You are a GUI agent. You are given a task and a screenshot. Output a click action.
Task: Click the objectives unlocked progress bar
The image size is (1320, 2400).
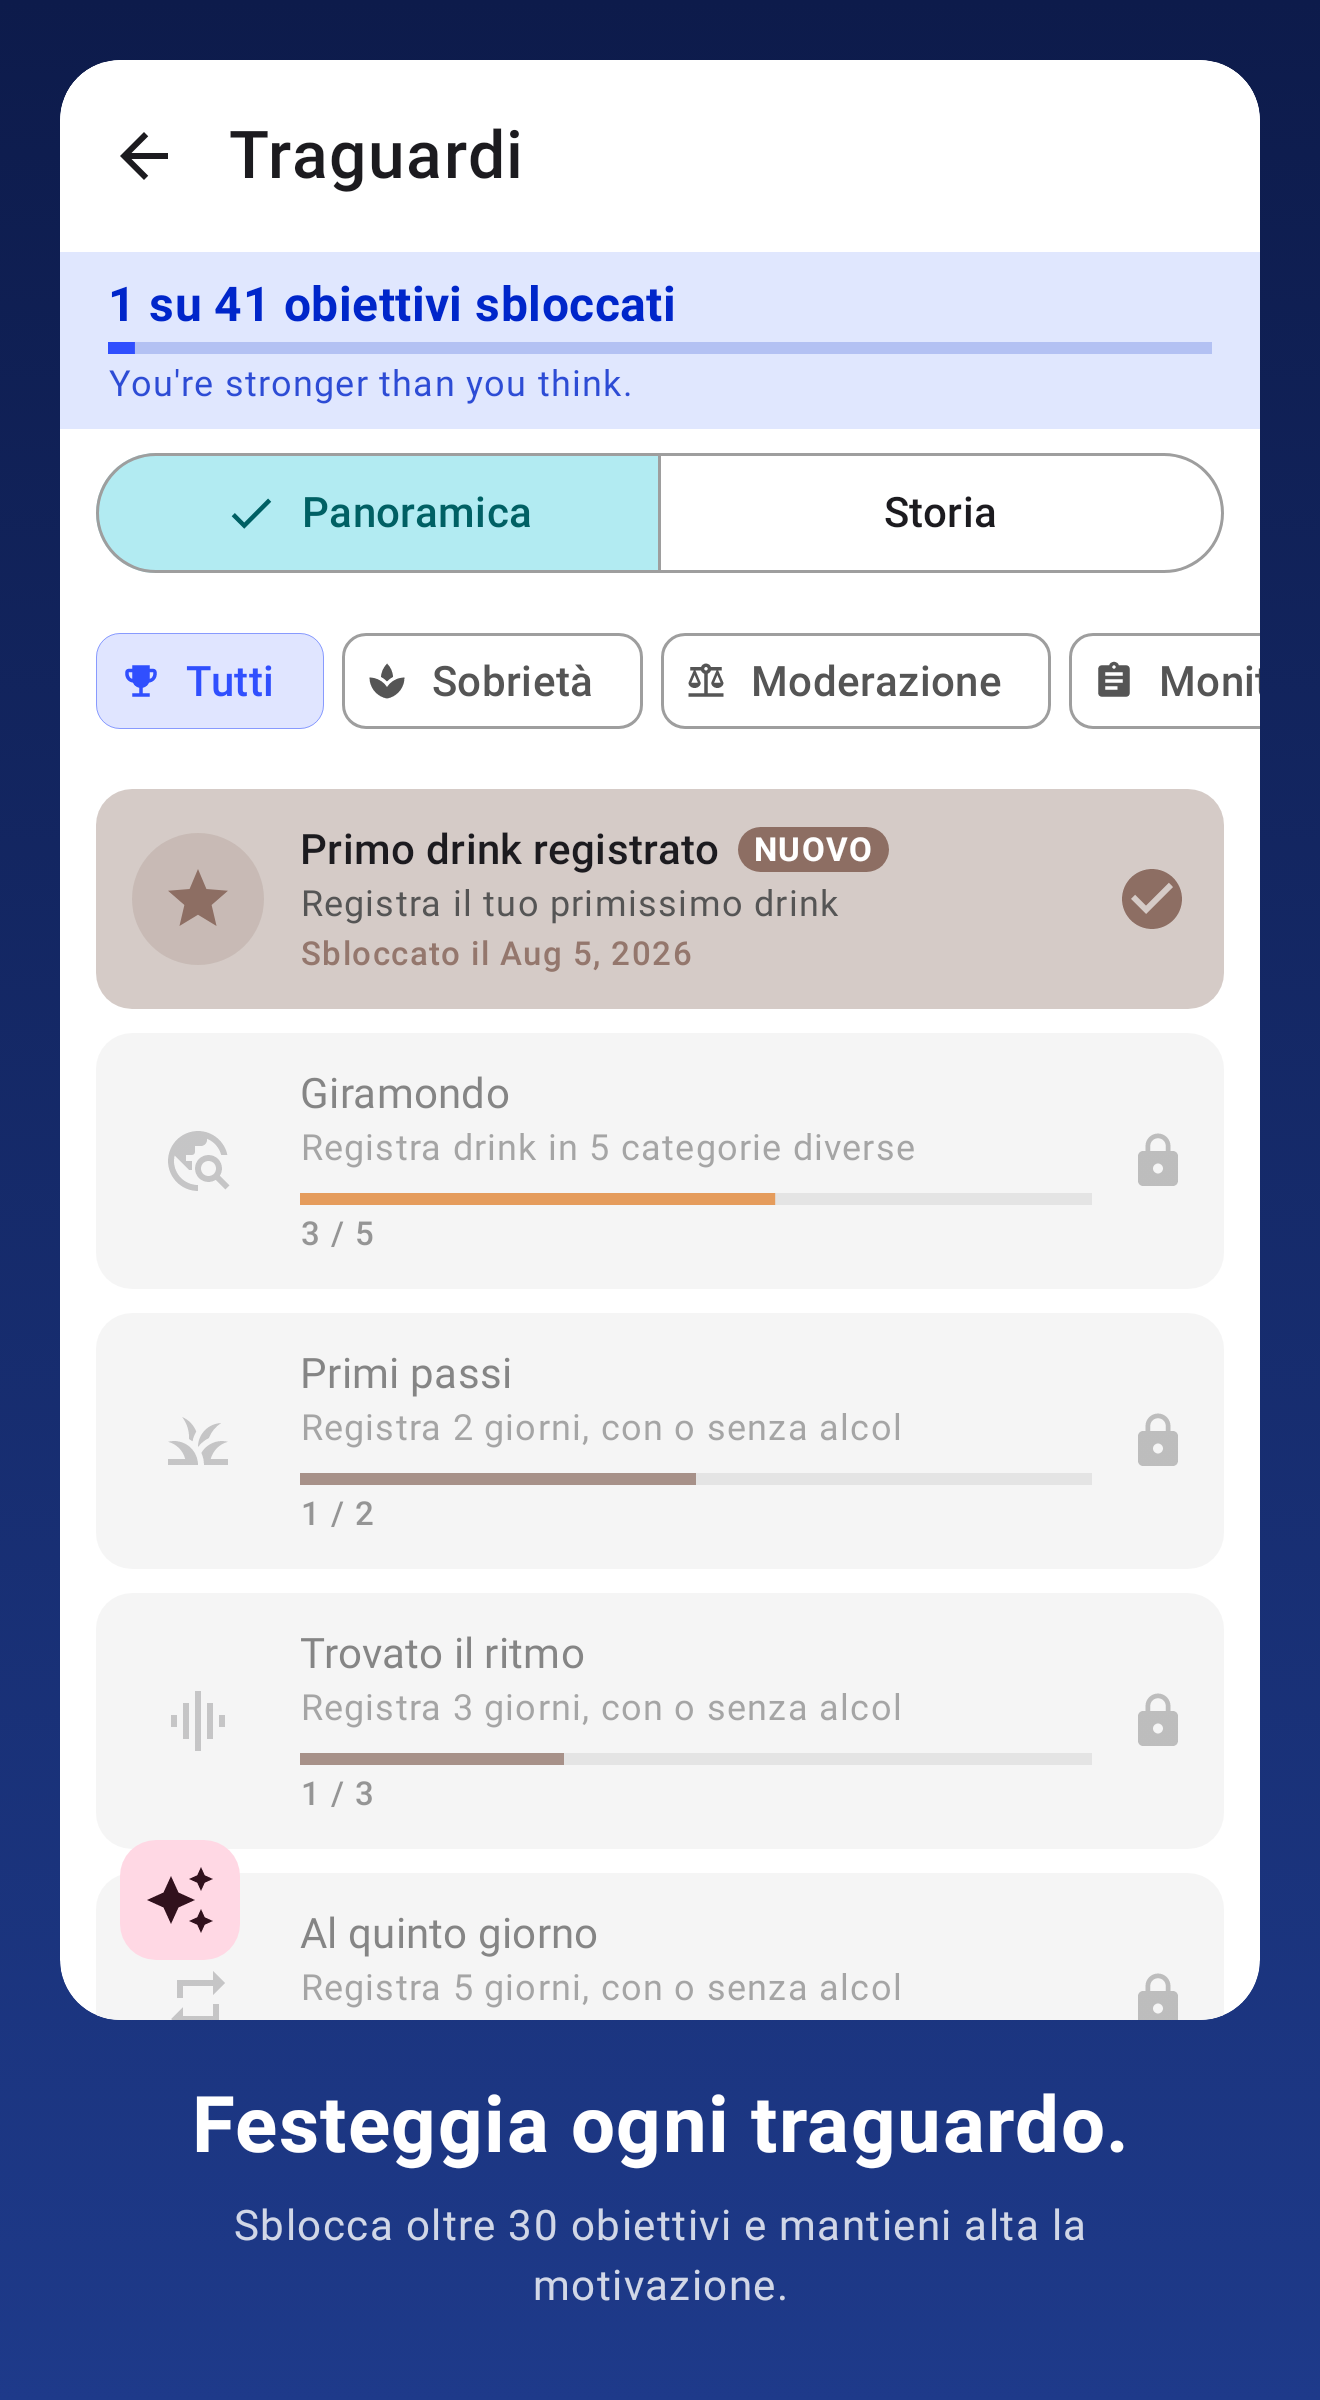click(660, 348)
